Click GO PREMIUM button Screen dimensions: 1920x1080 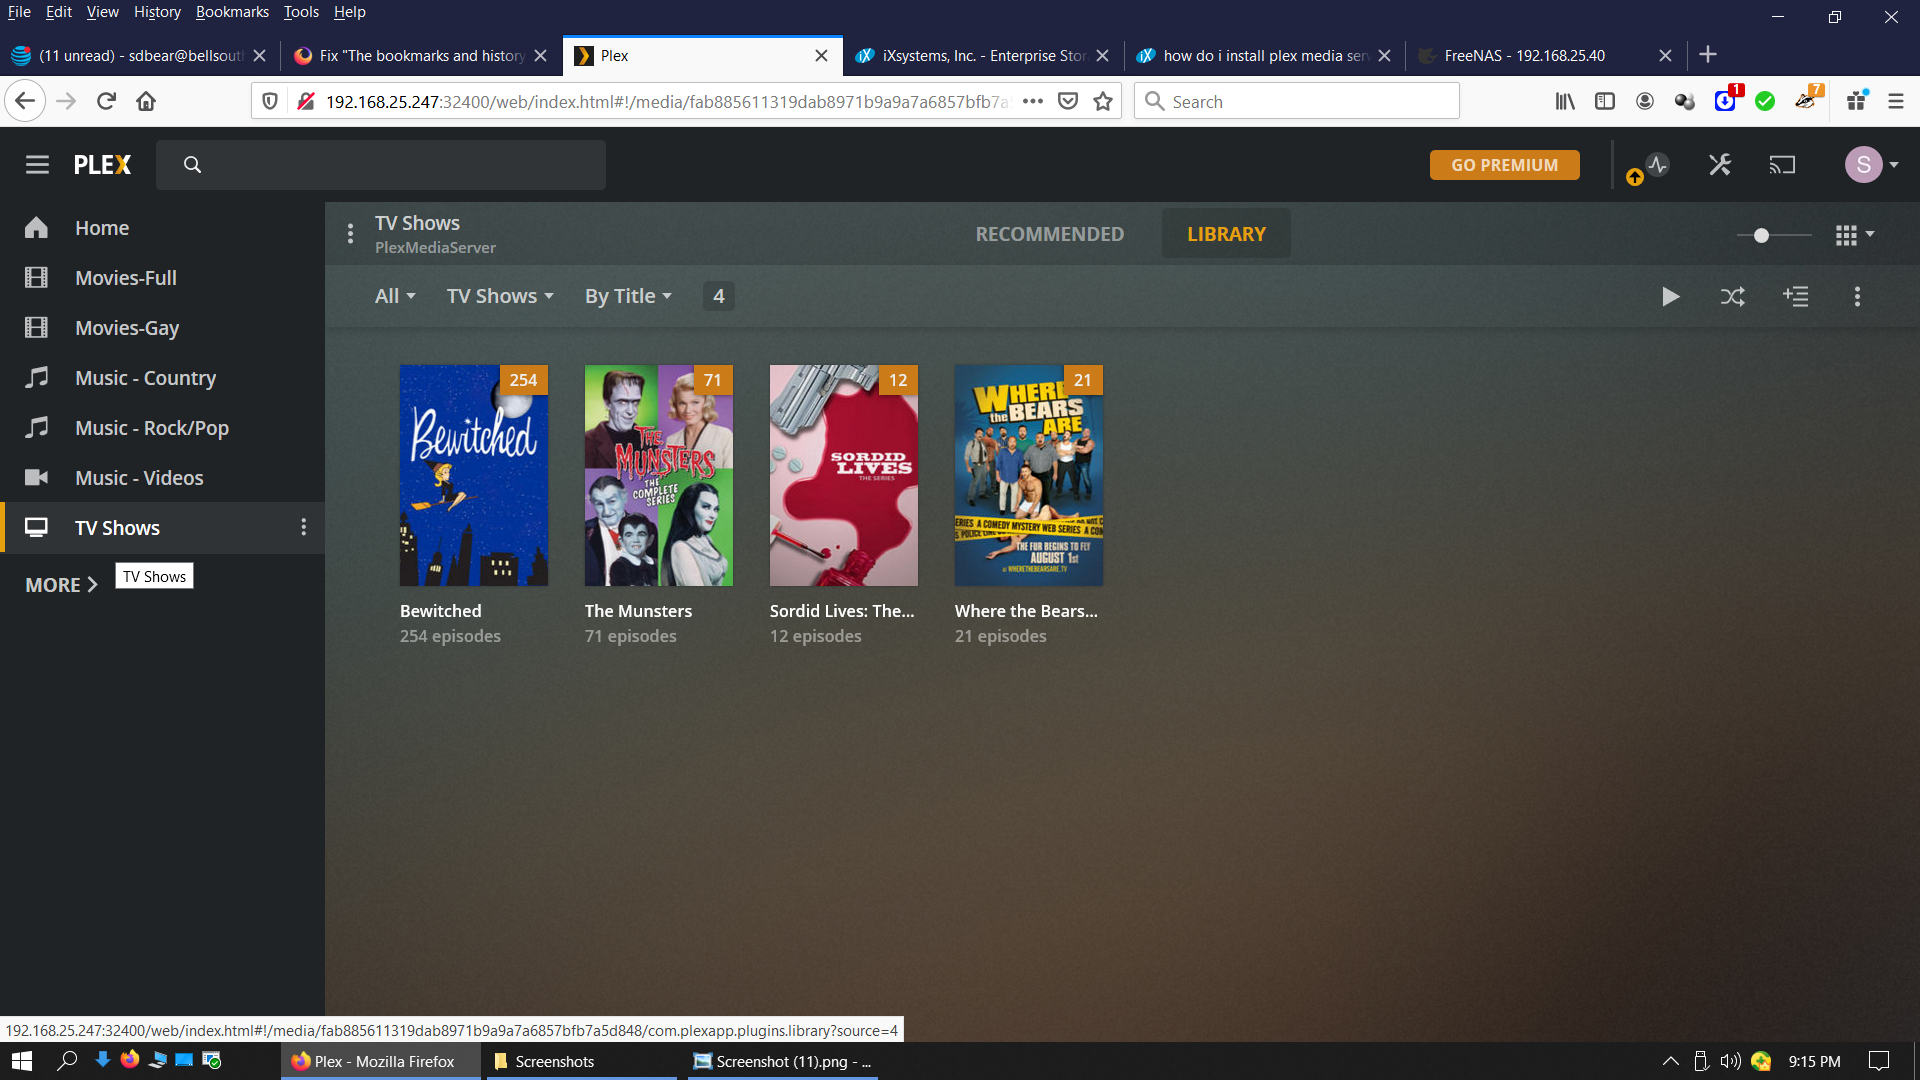click(x=1504, y=165)
